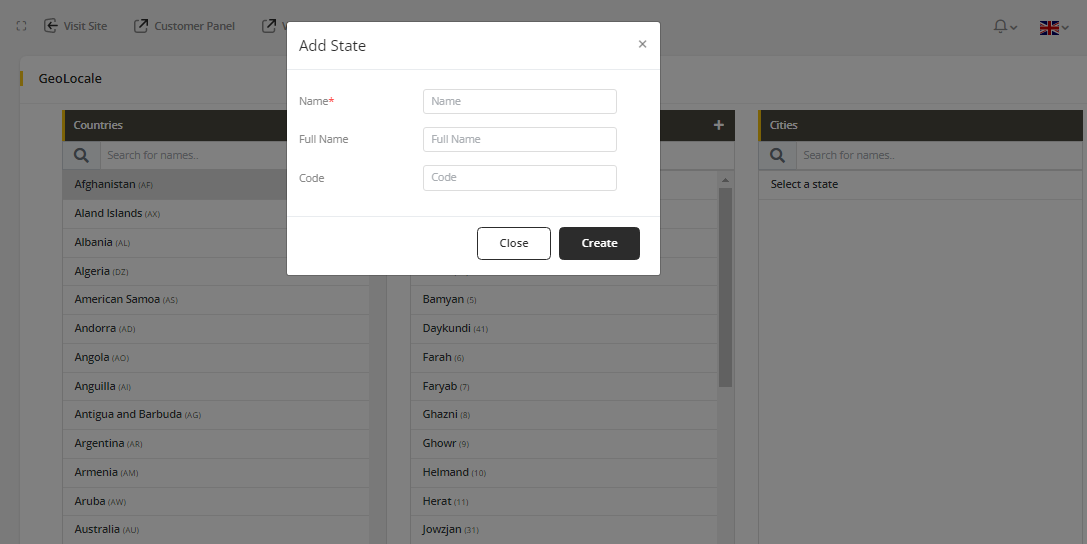
Task: Click the Cities search magnifier icon
Action: point(778,155)
